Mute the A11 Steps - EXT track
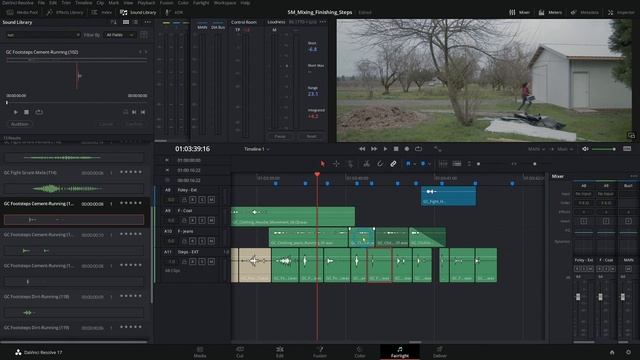 [x=211, y=262]
